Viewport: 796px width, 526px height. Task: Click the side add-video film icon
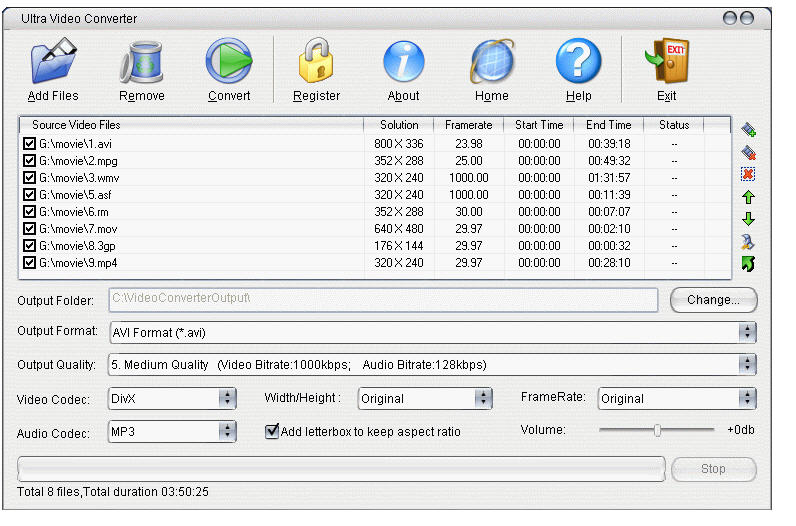click(x=748, y=129)
